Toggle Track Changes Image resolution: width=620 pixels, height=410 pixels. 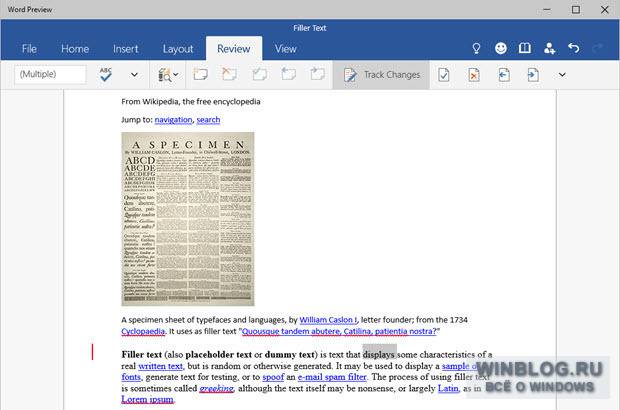point(381,75)
